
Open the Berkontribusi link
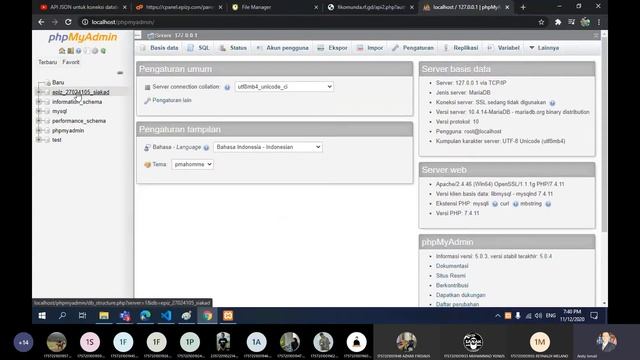point(452,285)
